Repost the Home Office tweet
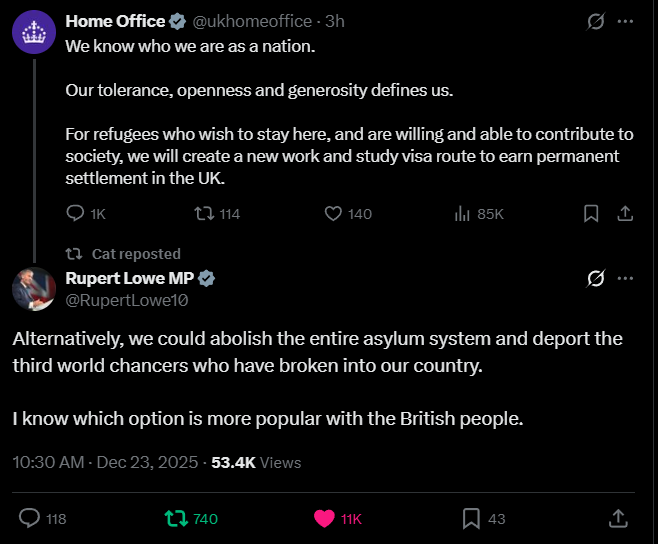The height and width of the screenshot is (544, 658). (x=203, y=213)
